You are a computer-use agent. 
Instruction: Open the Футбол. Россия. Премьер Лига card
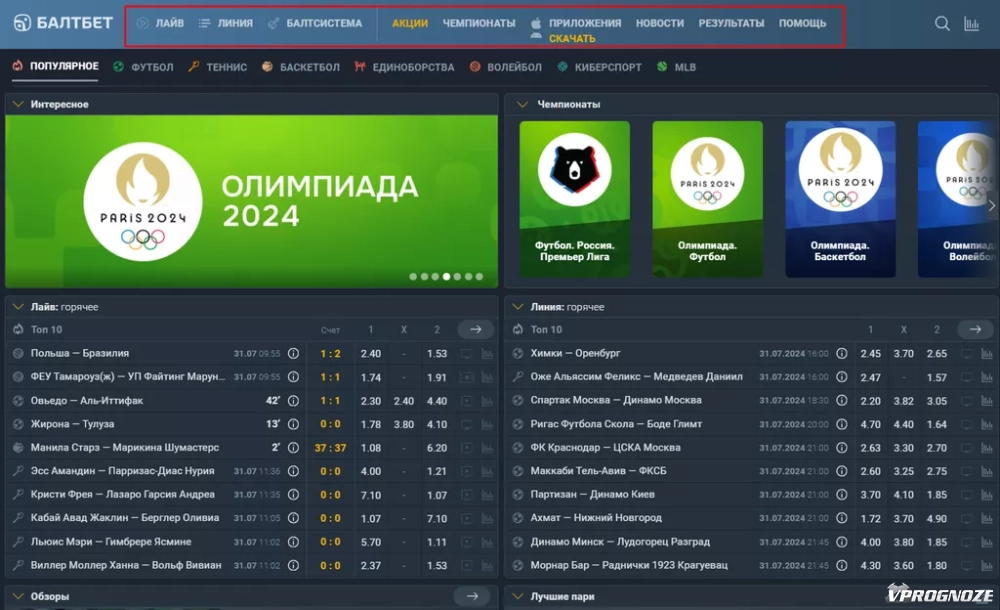[574, 199]
